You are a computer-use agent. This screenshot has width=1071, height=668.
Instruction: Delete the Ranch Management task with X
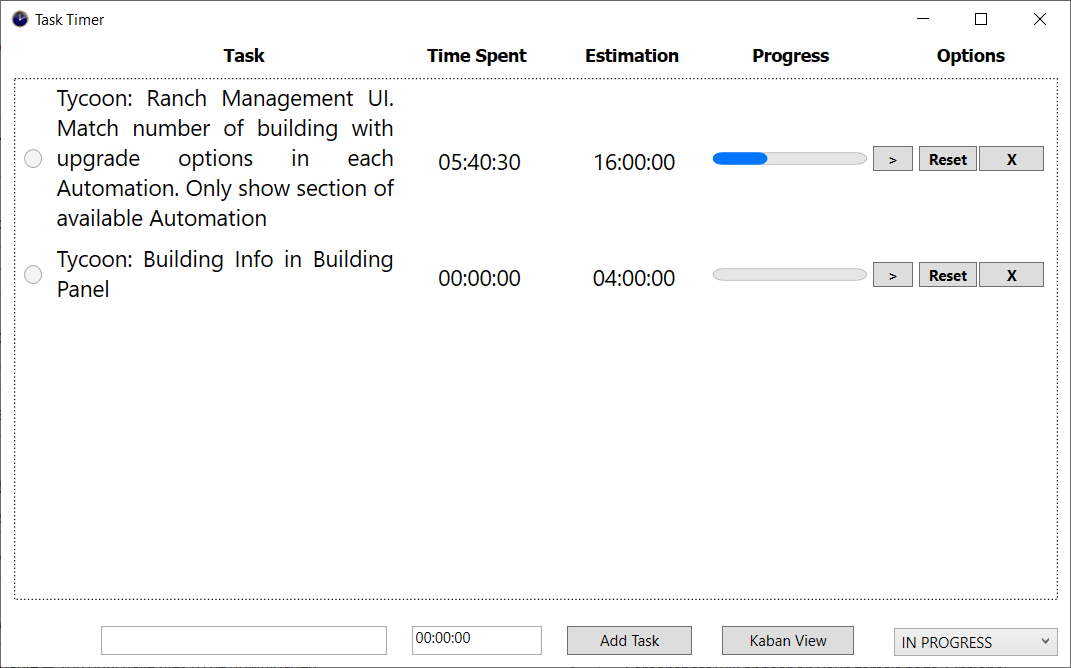1011,158
